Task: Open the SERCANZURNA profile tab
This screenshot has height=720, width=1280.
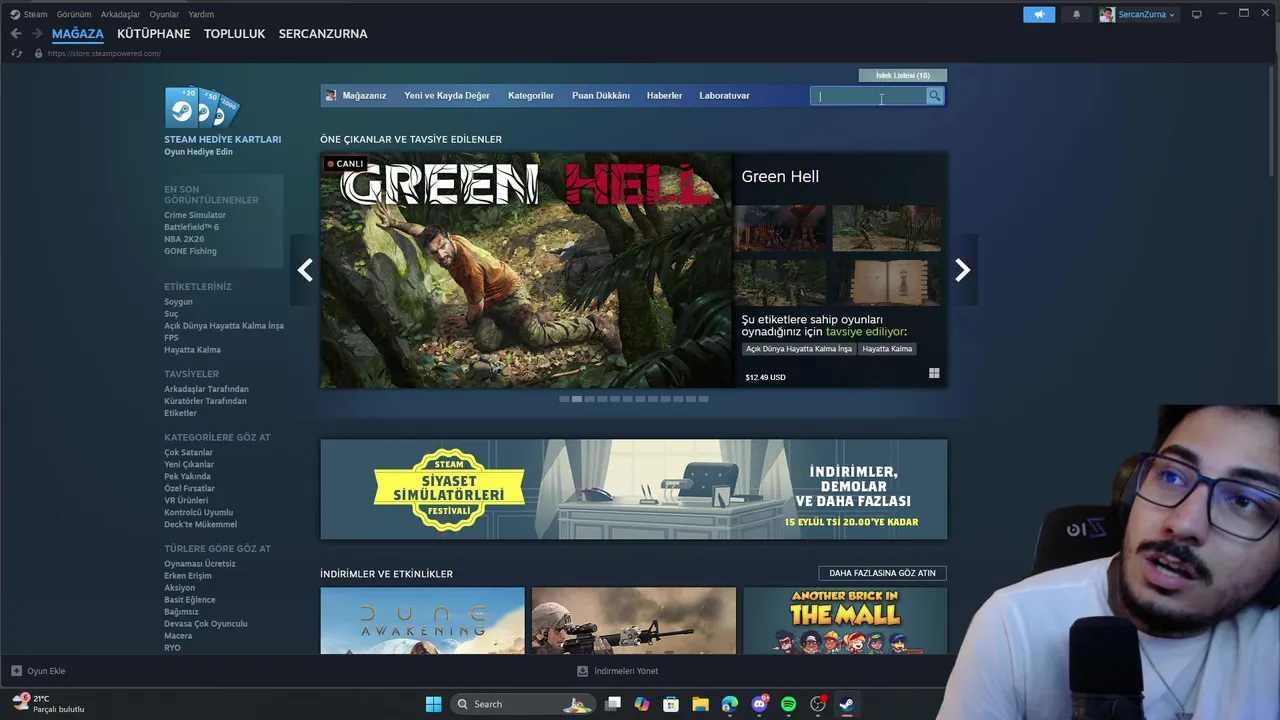Action: [x=323, y=33]
